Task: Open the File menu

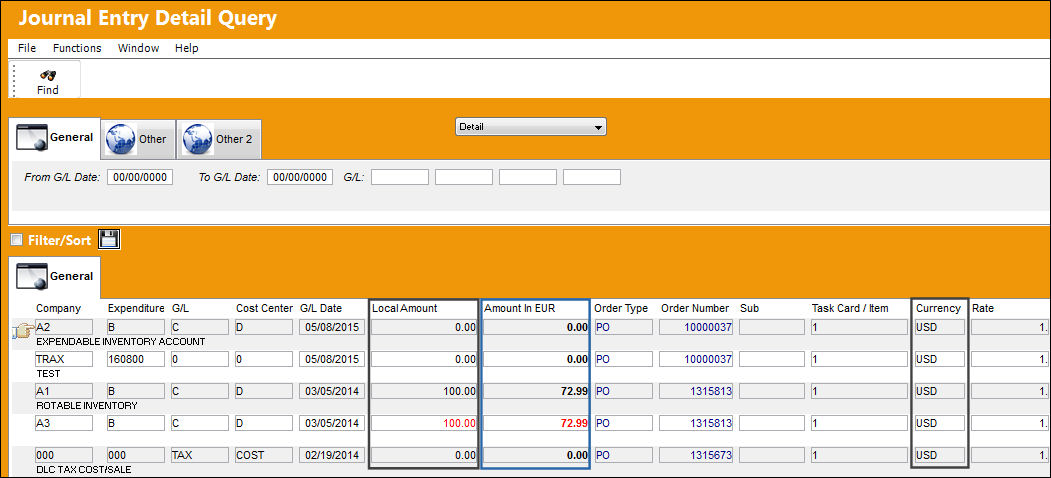Action: (27, 48)
